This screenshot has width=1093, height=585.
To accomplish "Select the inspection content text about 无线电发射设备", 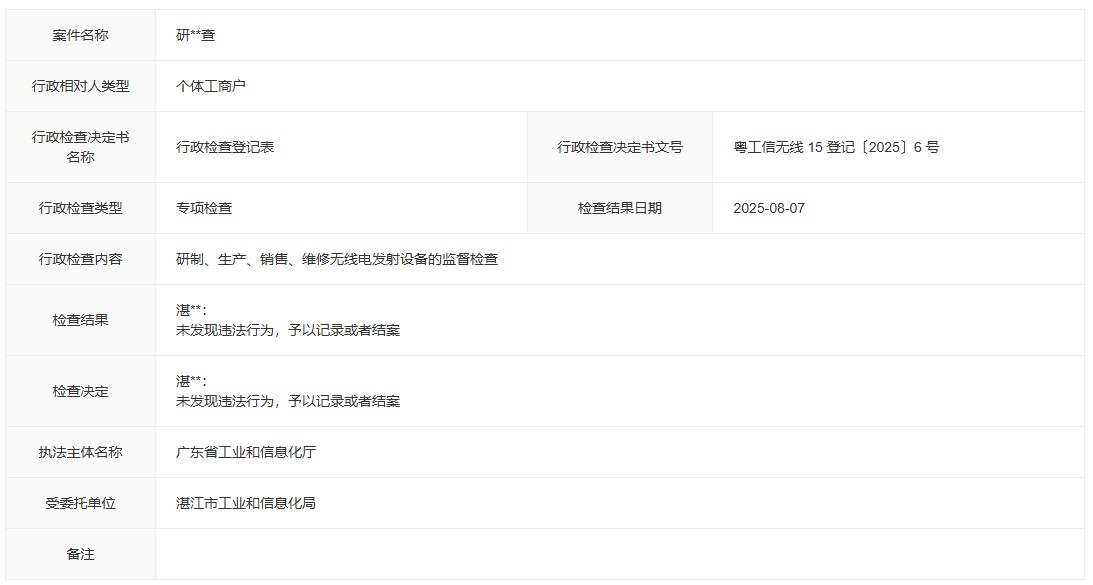I will pyautogui.click(x=337, y=259).
